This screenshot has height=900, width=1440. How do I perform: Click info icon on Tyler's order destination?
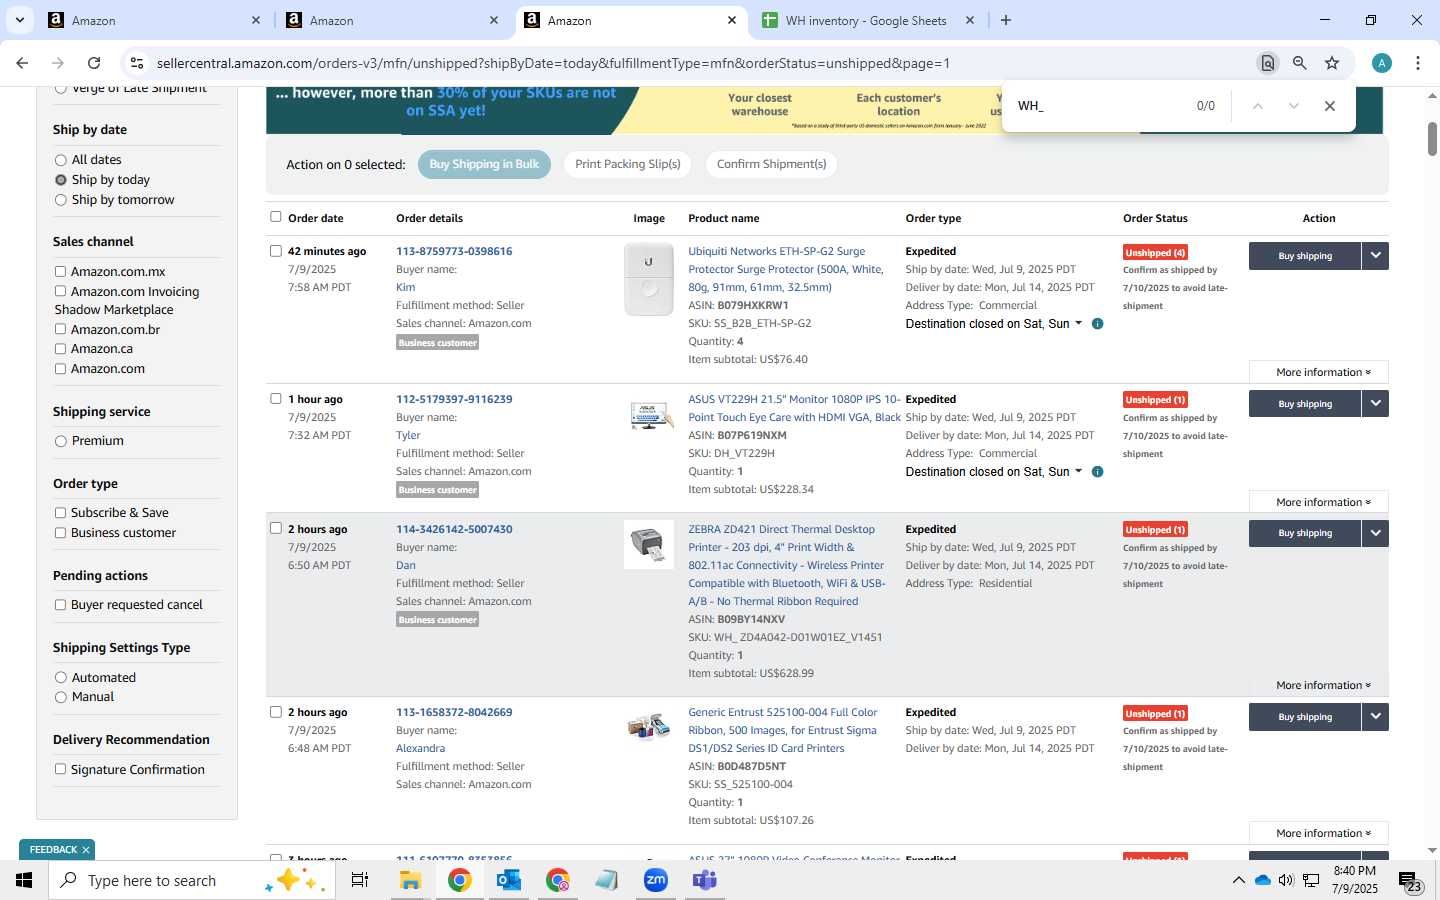point(1097,472)
